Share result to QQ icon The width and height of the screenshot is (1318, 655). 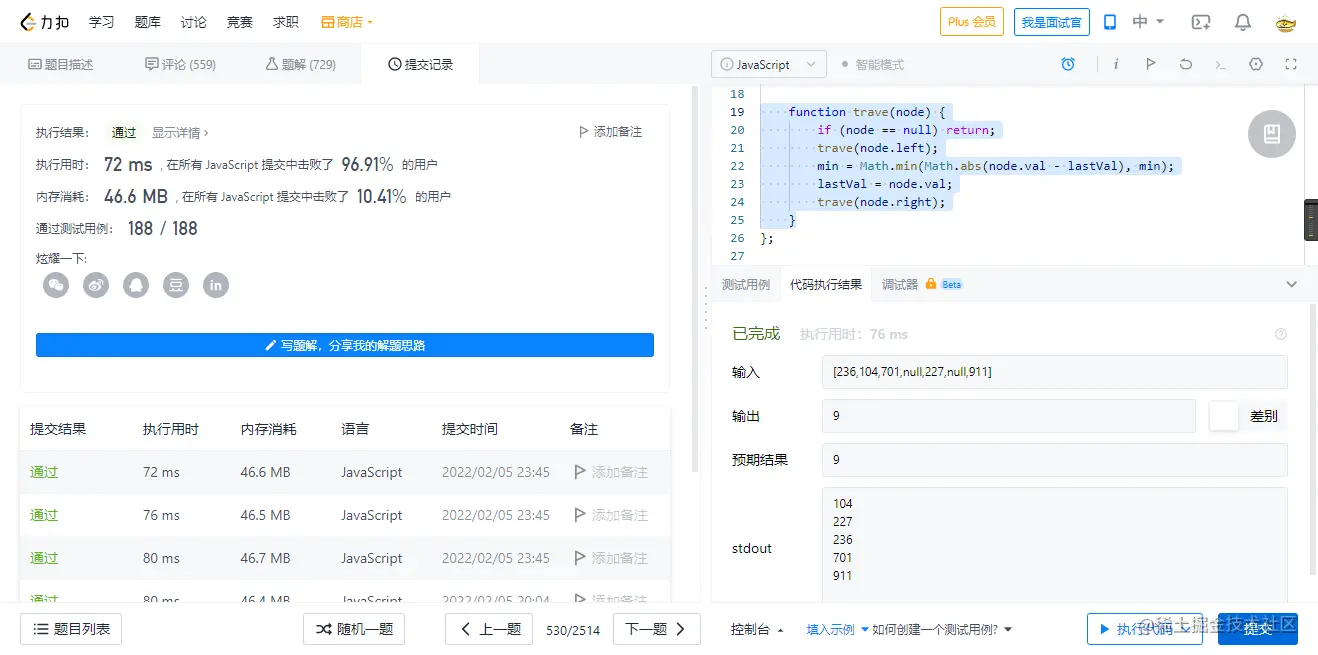point(136,285)
